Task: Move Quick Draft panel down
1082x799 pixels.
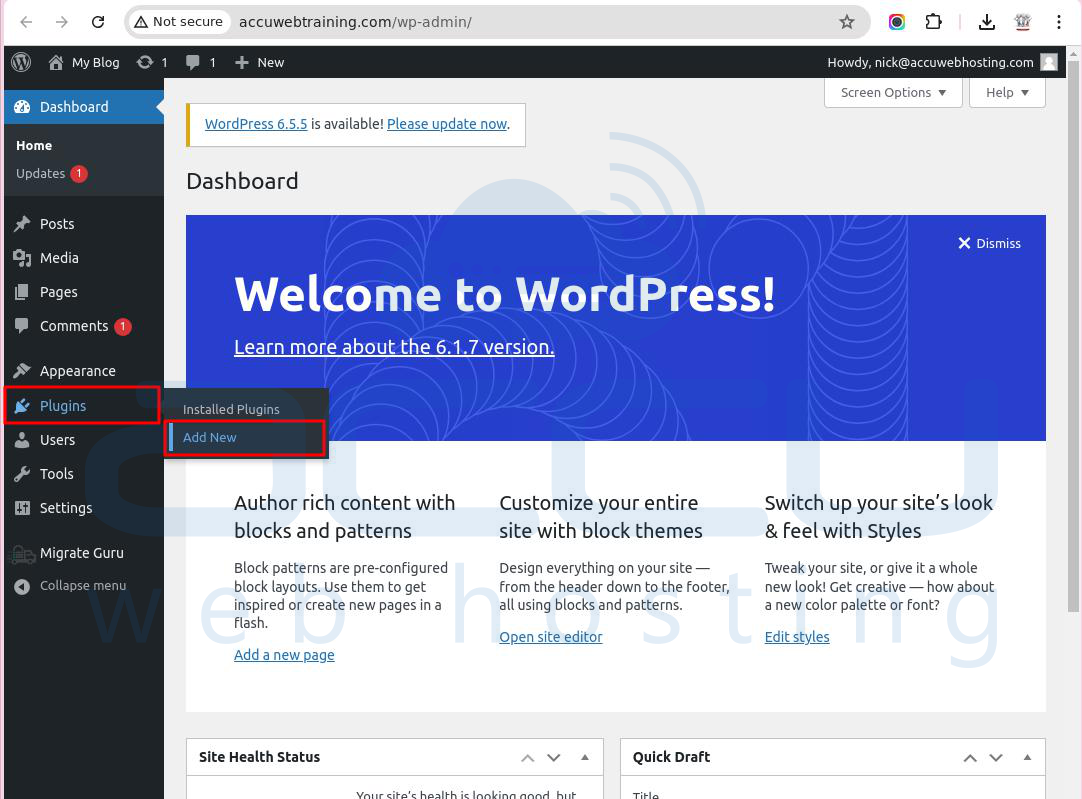Action: (x=996, y=758)
